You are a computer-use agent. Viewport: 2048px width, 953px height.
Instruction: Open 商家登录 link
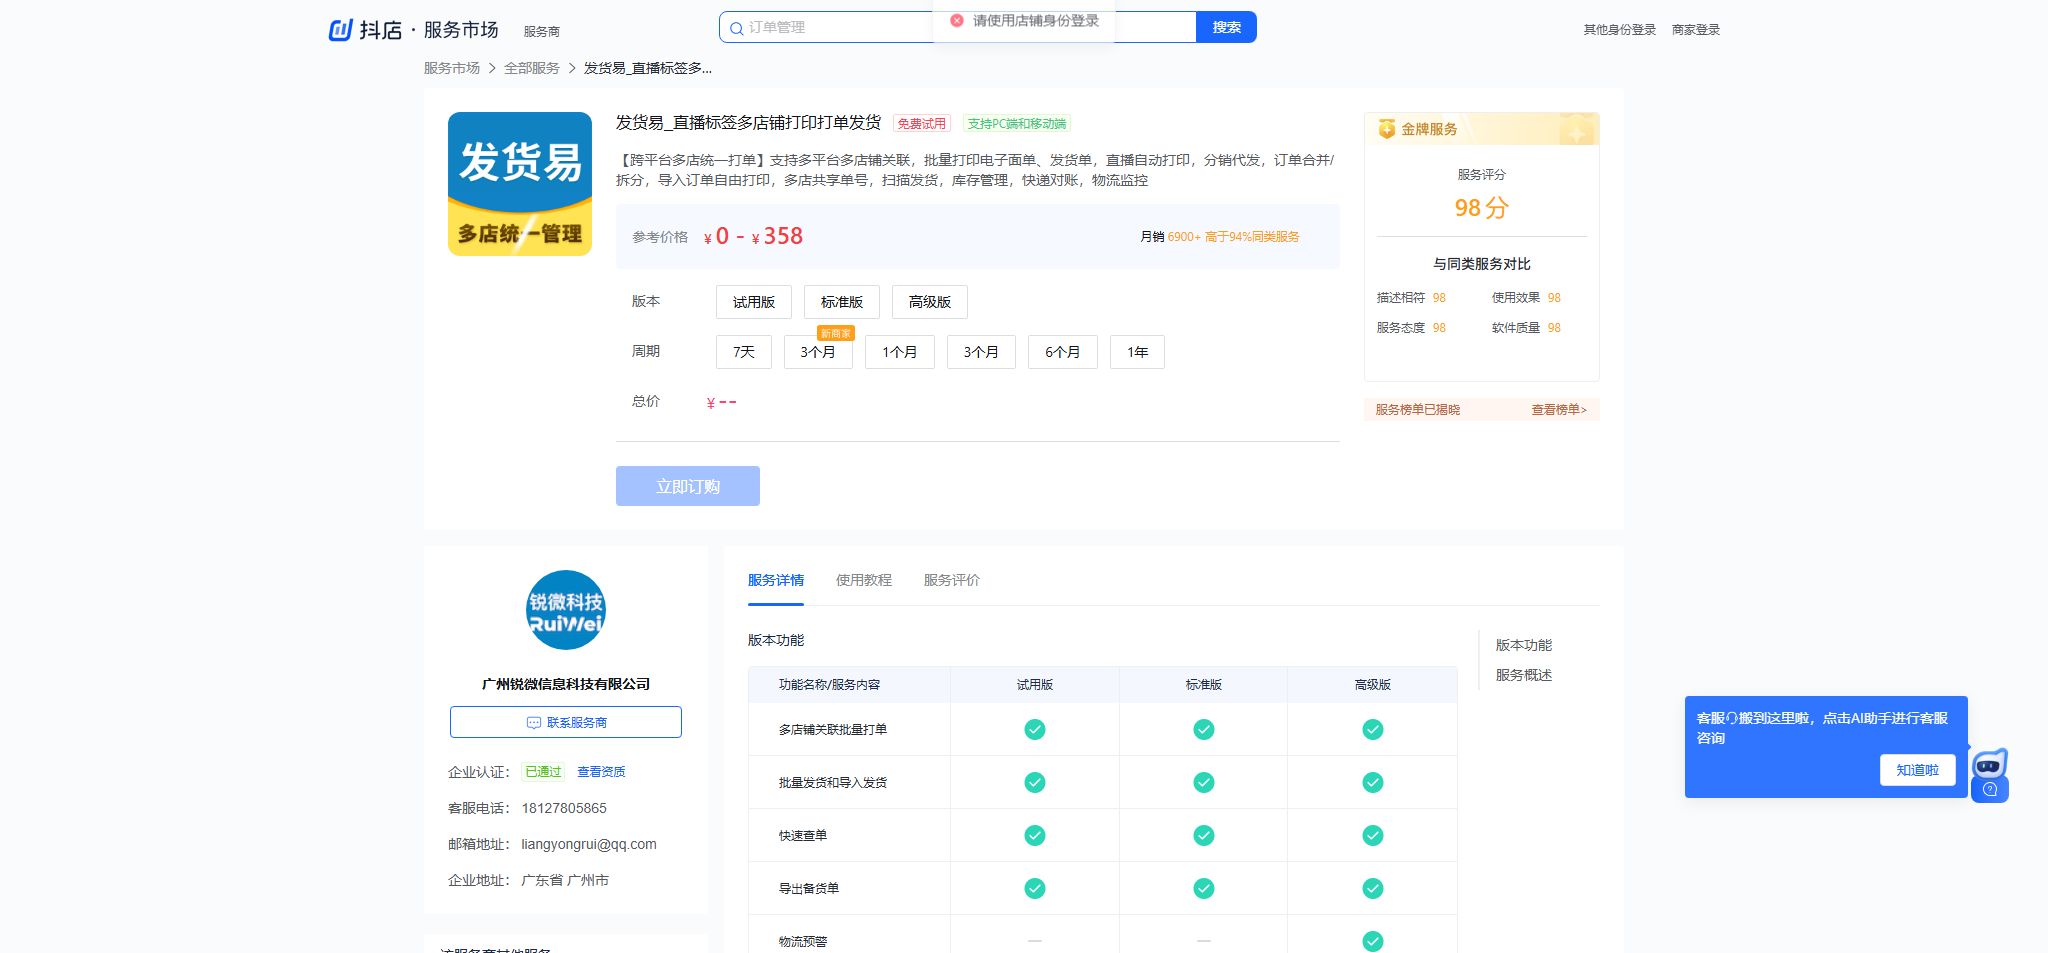point(1696,30)
